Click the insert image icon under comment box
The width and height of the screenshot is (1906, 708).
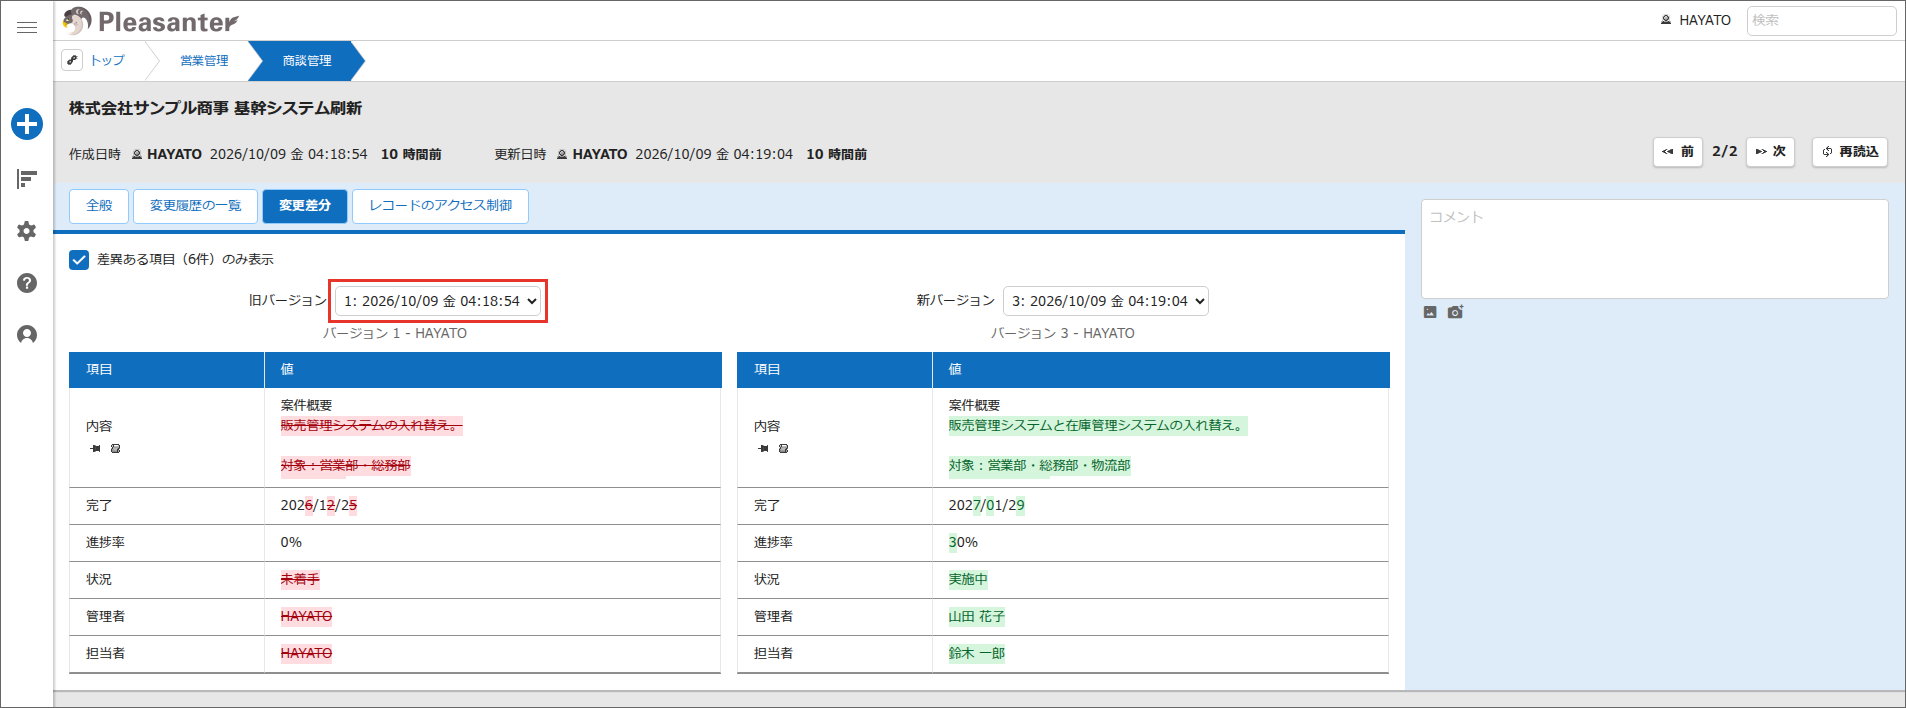pyautogui.click(x=1430, y=312)
